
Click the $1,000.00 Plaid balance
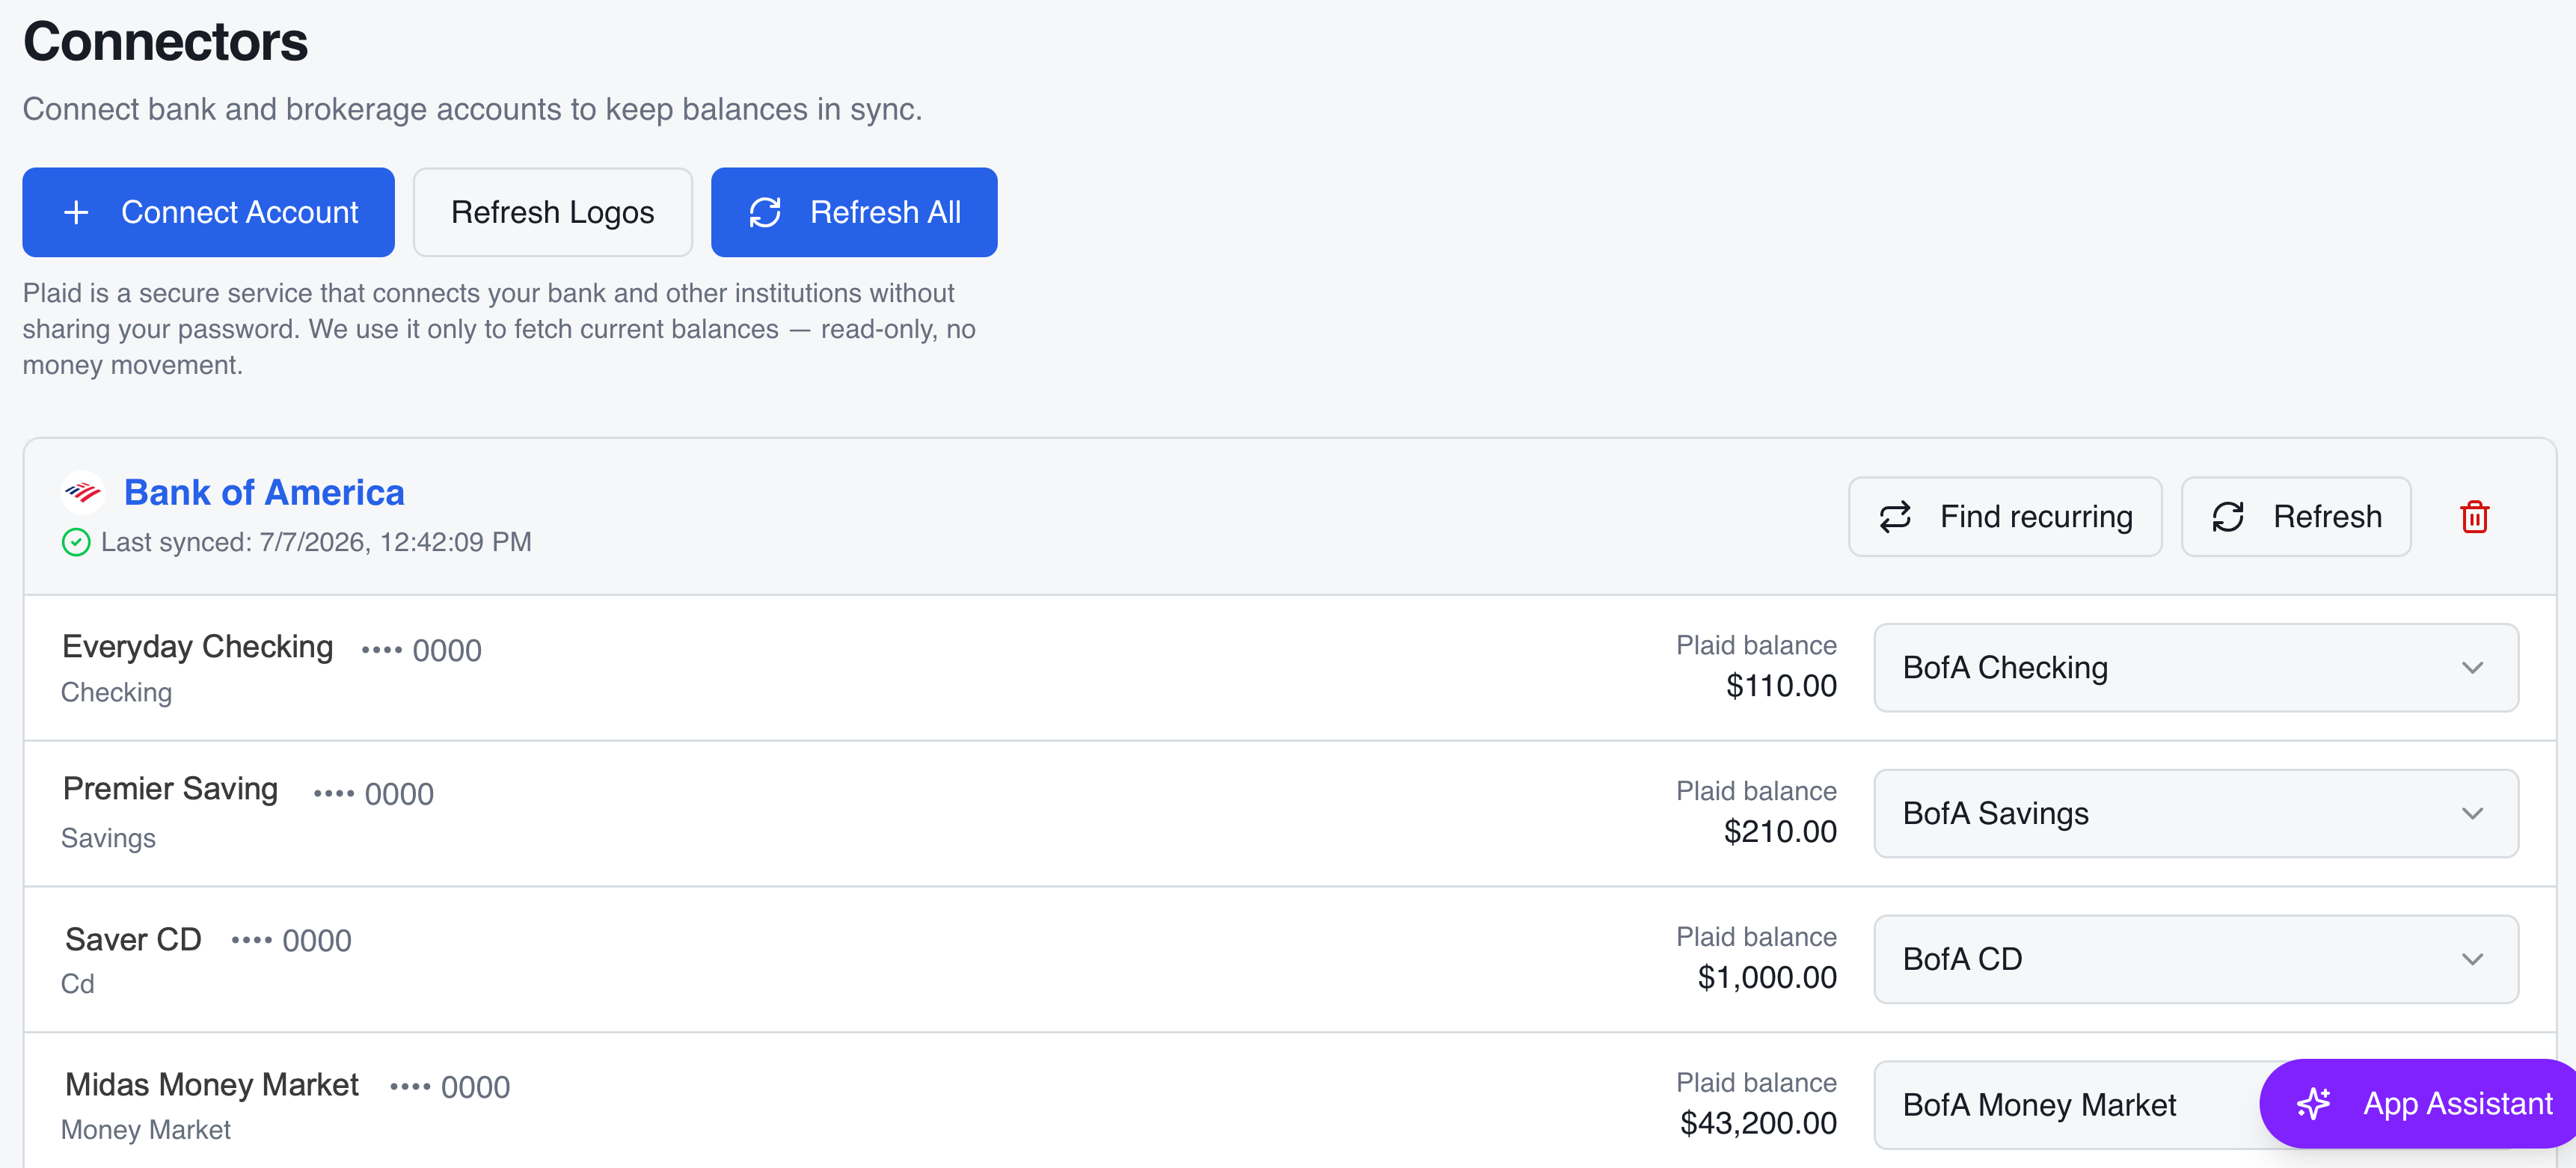(1767, 978)
